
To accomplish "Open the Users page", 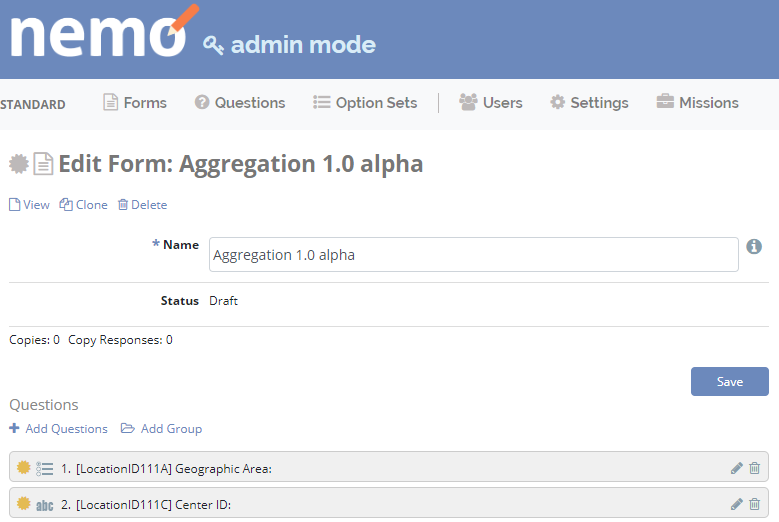I will (x=490, y=103).
